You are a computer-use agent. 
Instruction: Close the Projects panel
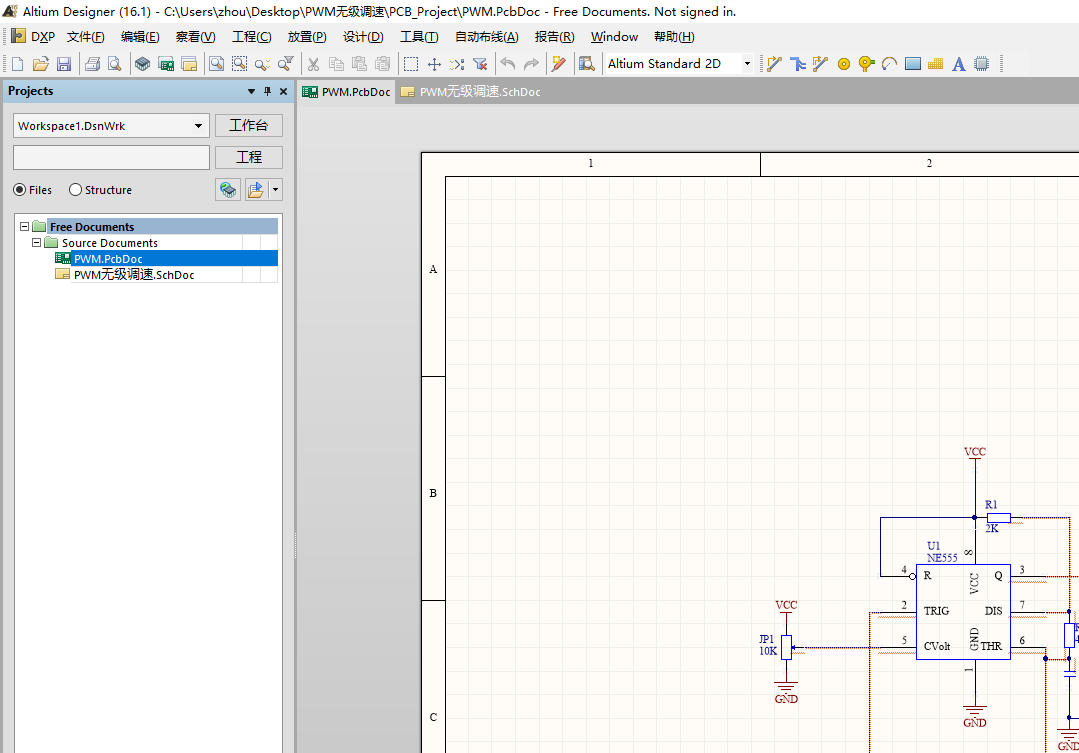284,91
